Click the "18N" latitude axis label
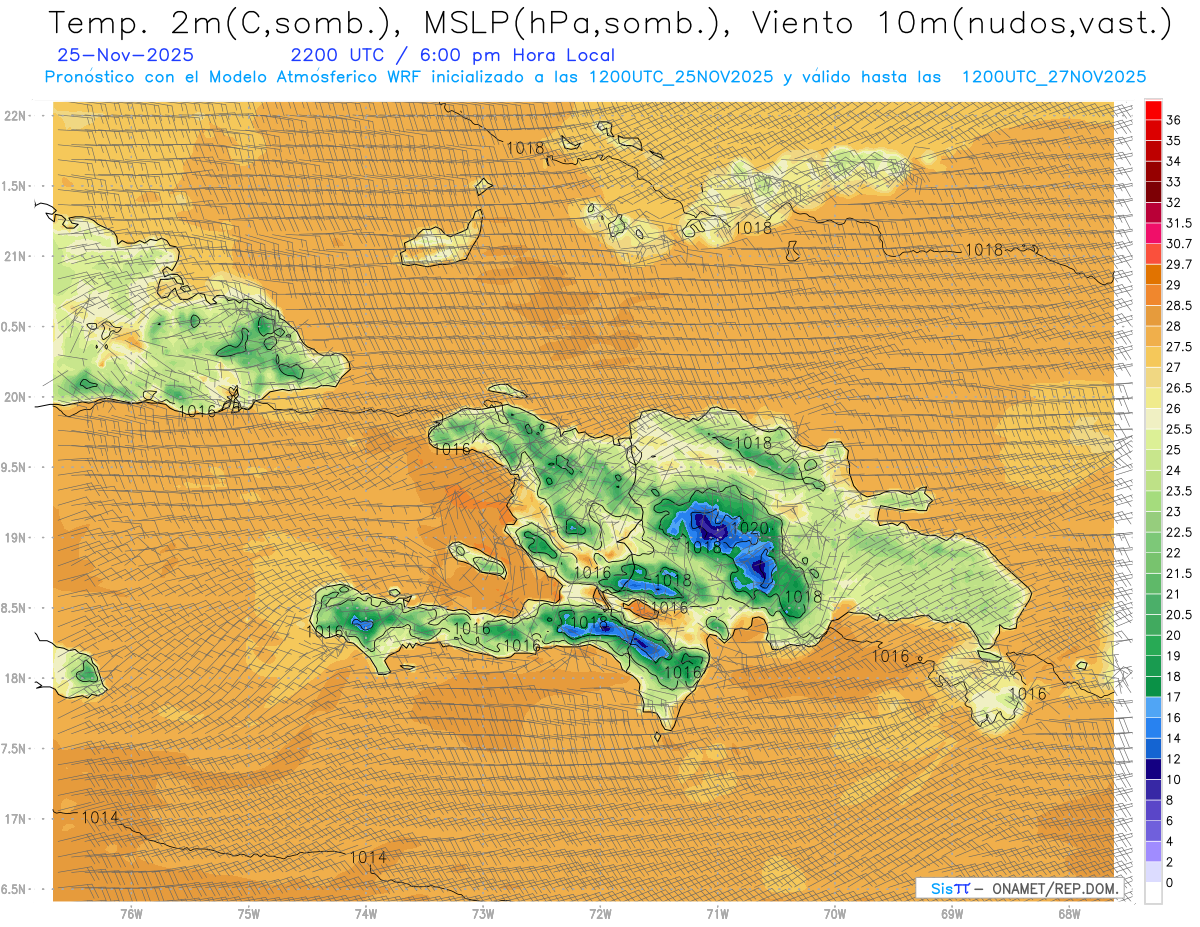Viewport: 1200px width, 927px height. (16, 679)
